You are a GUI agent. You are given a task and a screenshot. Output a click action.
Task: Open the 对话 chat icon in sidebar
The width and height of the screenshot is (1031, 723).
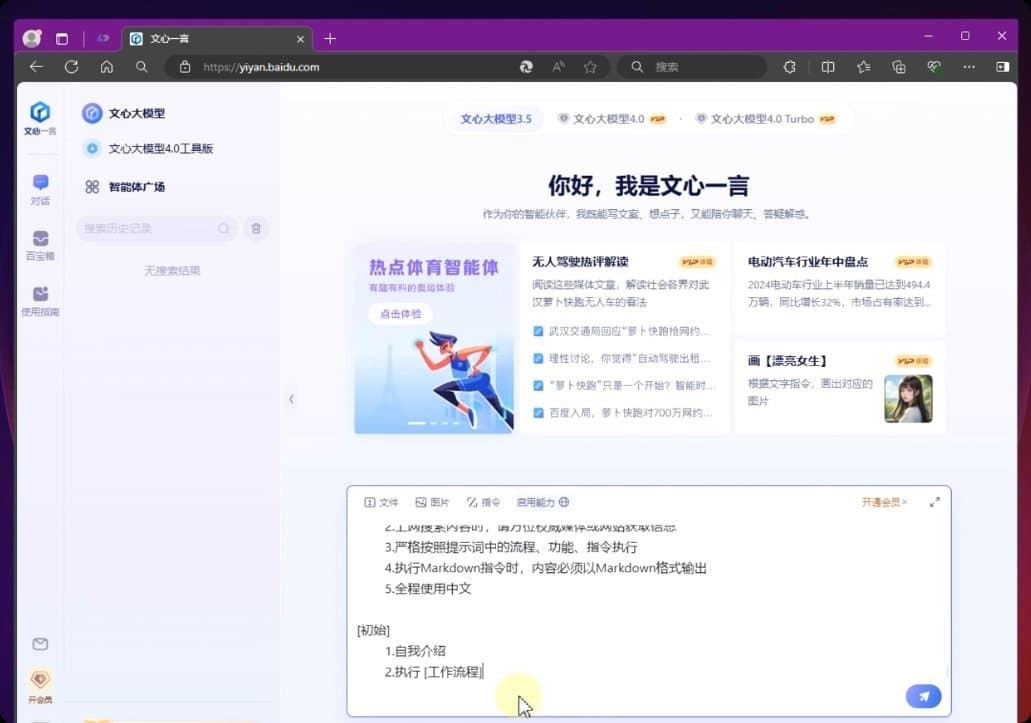click(40, 190)
